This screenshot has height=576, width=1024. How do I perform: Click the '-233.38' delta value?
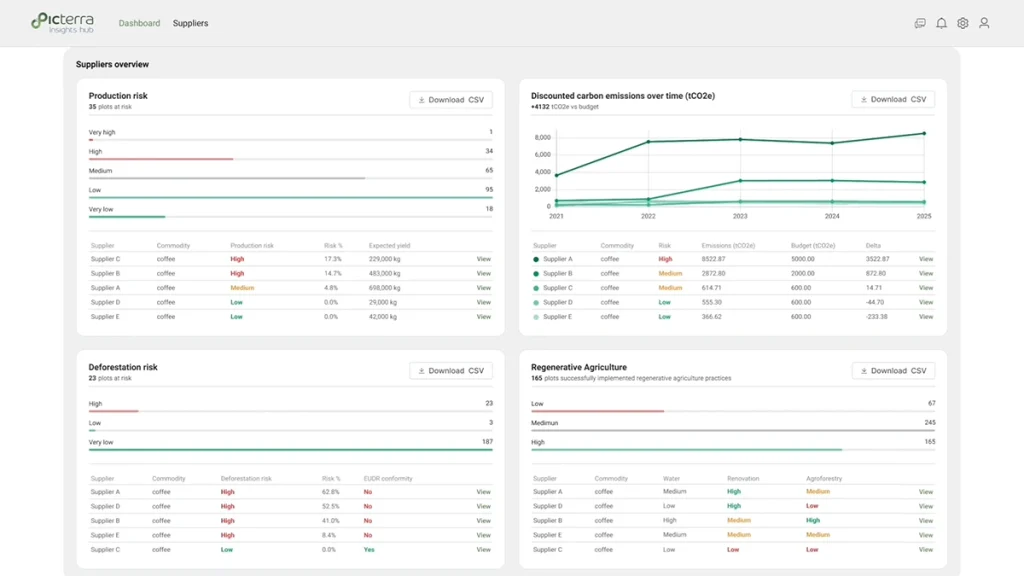[x=876, y=317]
